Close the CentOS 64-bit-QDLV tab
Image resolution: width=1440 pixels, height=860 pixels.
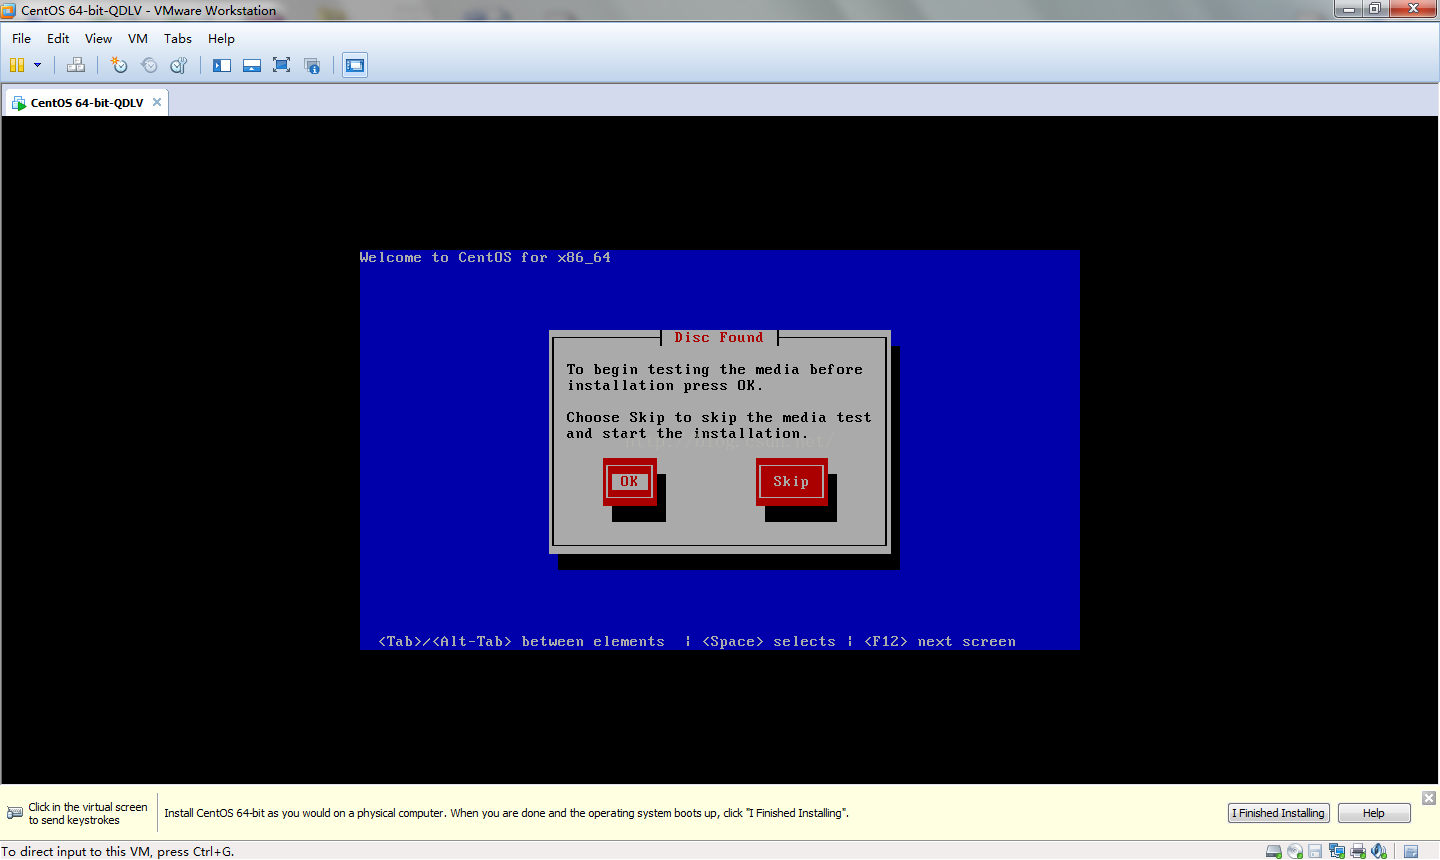coord(157,102)
